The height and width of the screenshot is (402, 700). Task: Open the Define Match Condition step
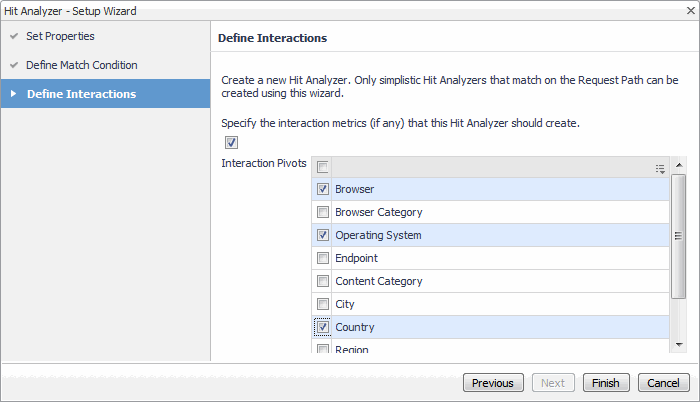pos(82,66)
